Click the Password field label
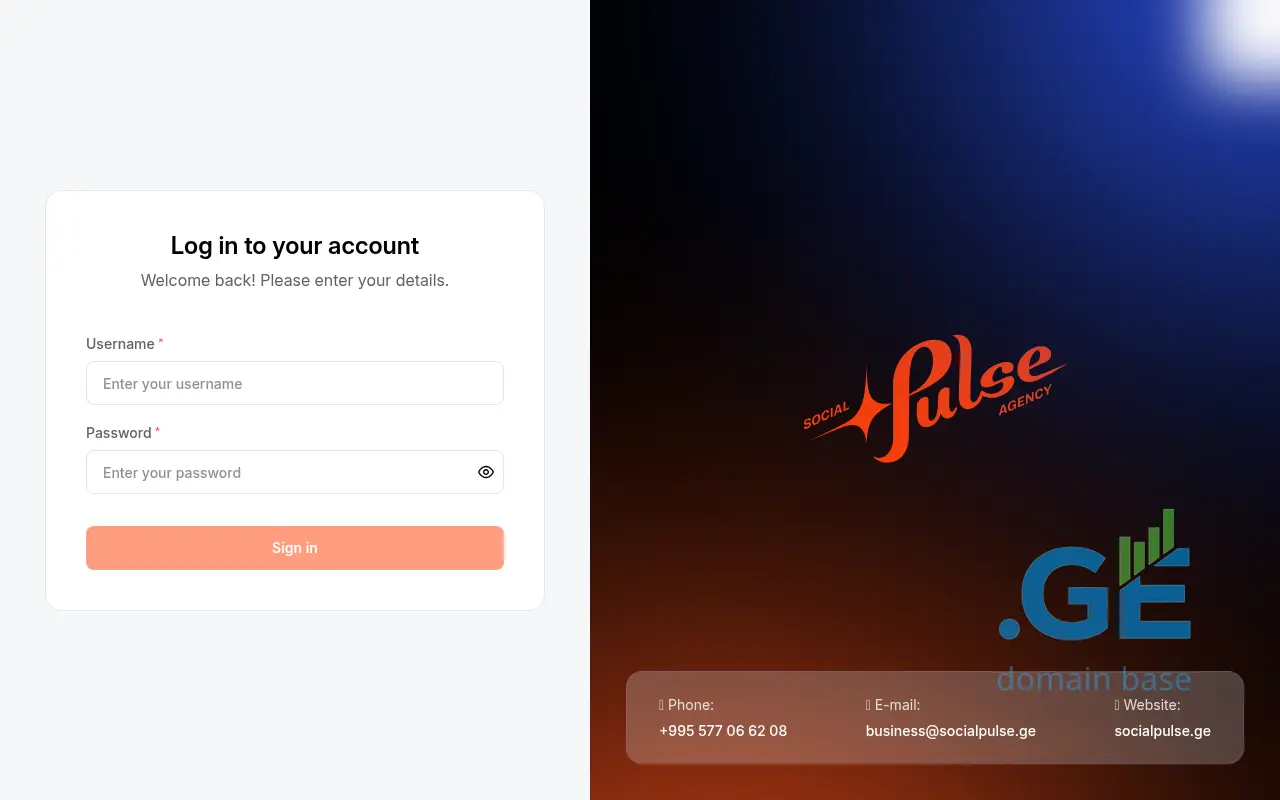This screenshot has height=800, width=1280. coord(119,433)
